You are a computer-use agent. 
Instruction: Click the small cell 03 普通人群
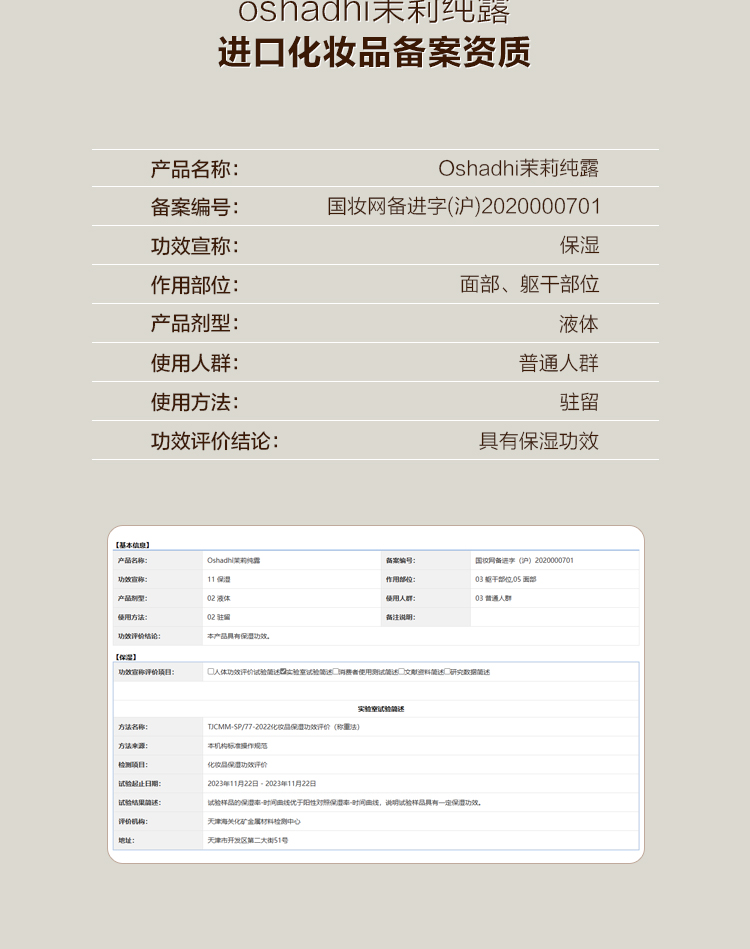coord(493,598)
